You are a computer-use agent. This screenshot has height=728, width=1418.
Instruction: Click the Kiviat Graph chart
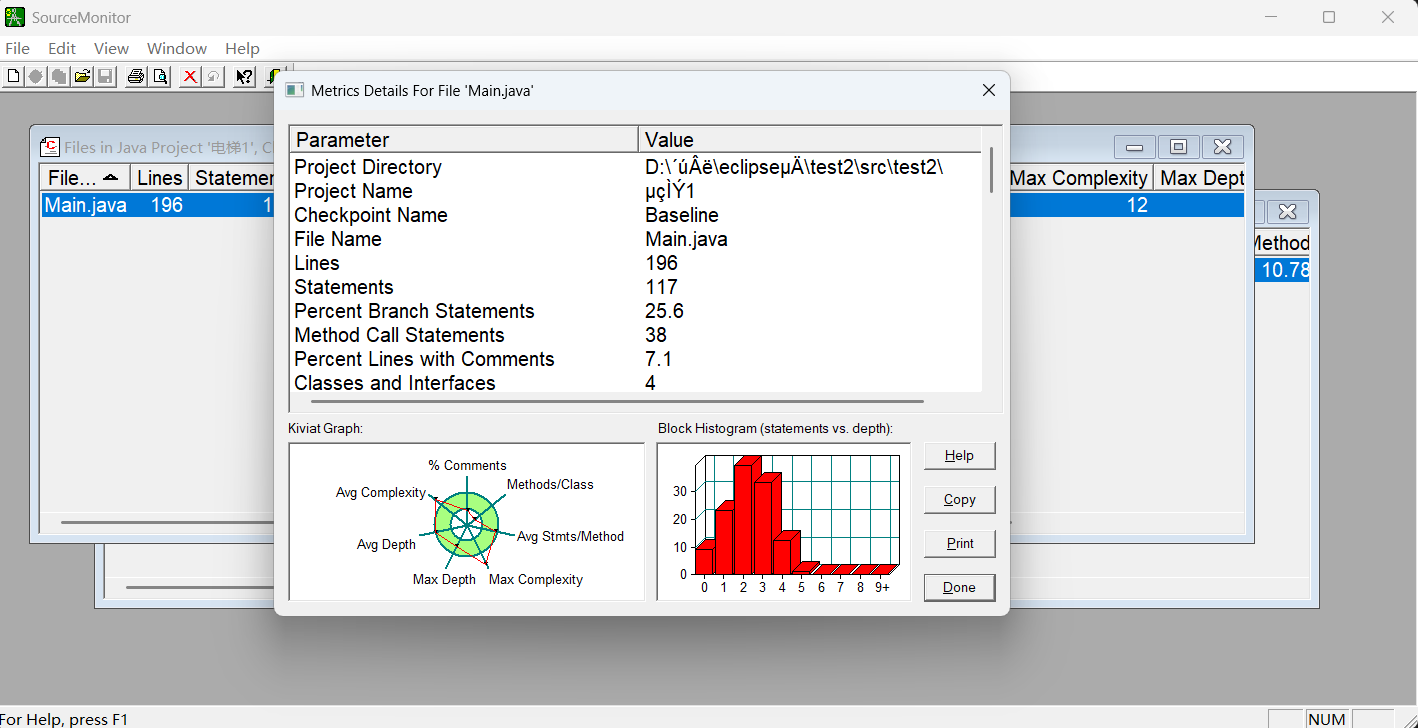466,522
